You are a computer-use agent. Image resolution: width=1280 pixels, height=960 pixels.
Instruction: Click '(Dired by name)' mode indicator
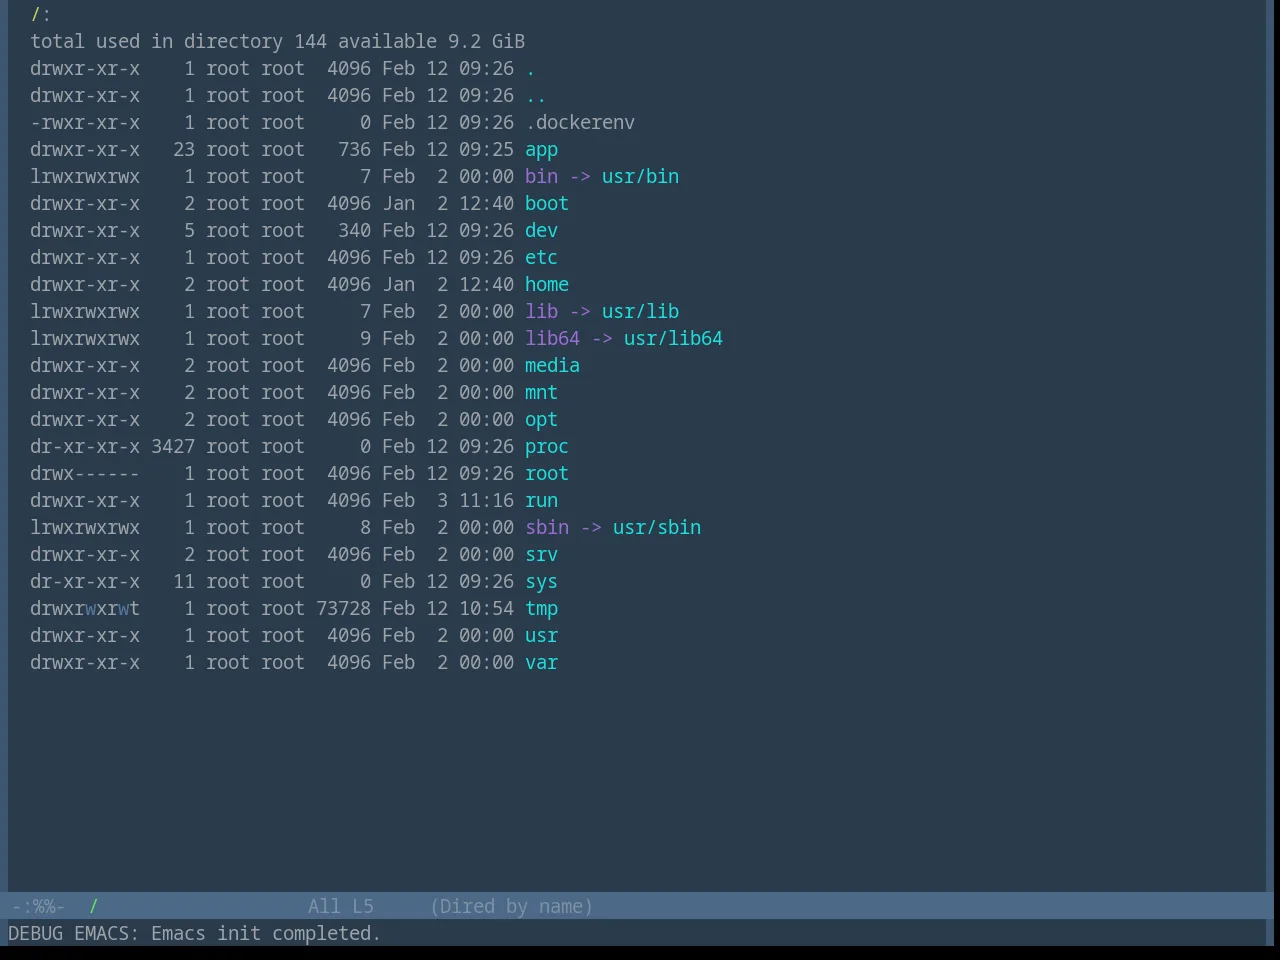tap(511, 907)
